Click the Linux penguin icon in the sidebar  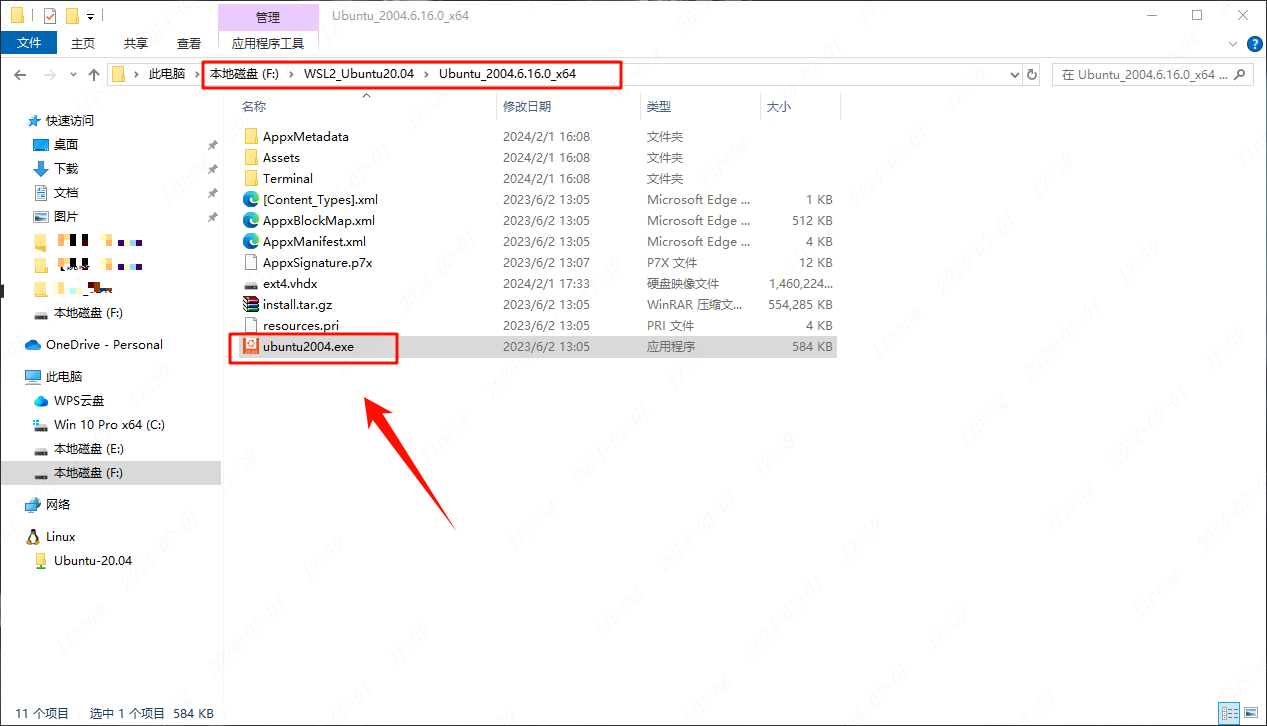tap(33, 537)
